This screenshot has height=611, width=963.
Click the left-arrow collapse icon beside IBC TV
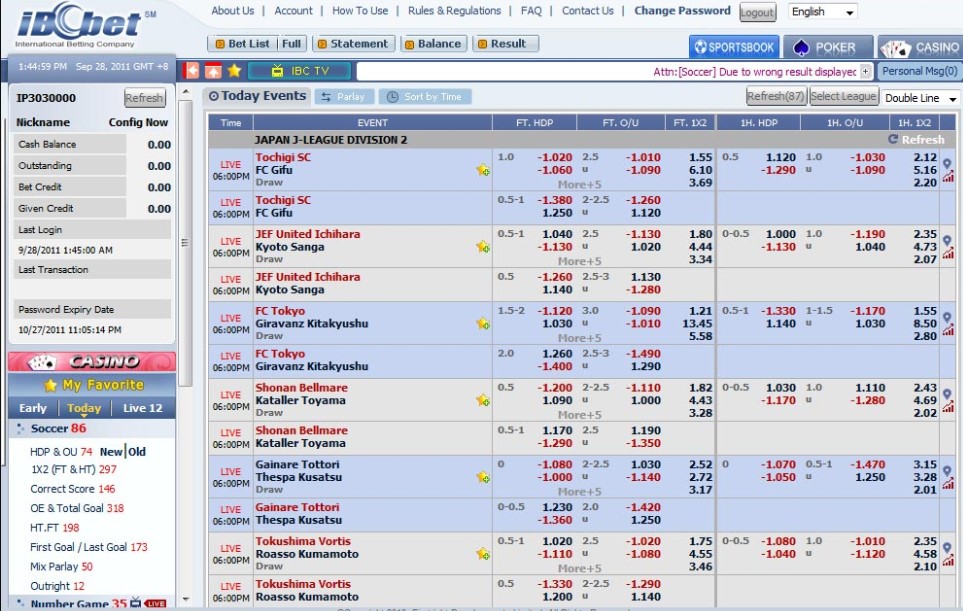(191, 71)
